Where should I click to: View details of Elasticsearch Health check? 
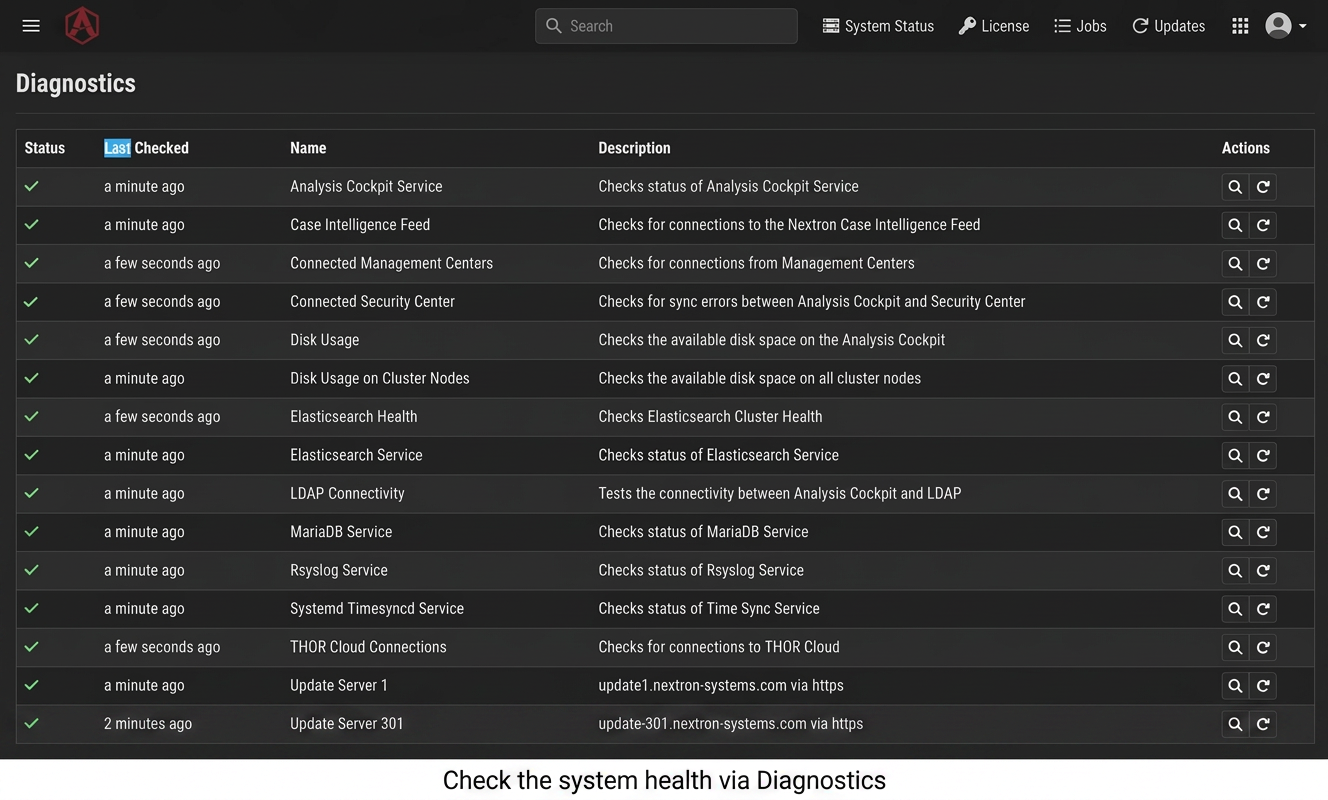click(x=1235, y=417)
